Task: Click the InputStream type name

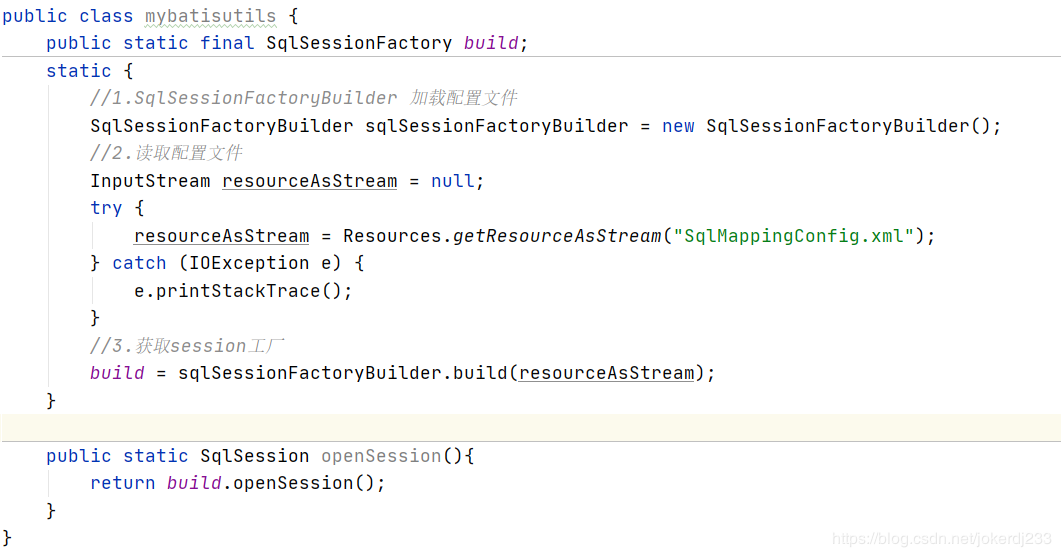Action: click(x=150, y=181)
